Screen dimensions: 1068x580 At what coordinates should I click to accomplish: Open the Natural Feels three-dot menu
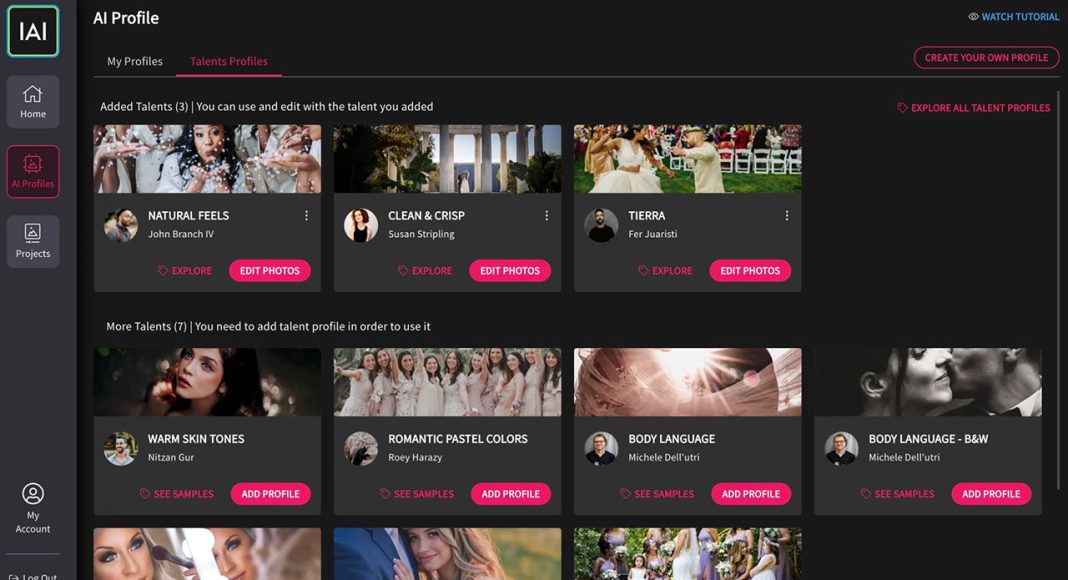click(307, 216)
